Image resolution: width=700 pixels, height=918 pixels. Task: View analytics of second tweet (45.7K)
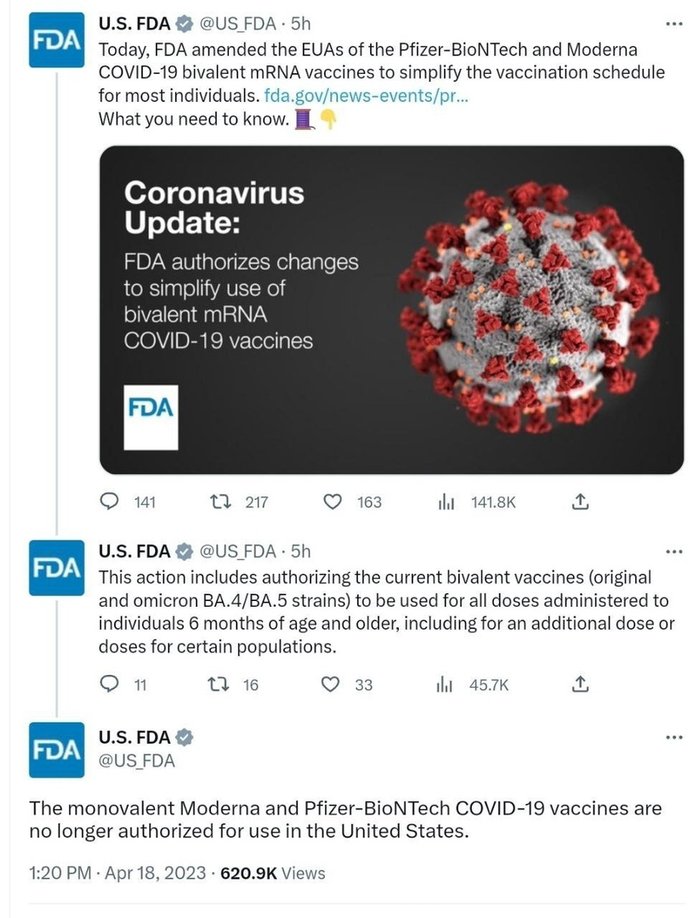tap(446, 684)
